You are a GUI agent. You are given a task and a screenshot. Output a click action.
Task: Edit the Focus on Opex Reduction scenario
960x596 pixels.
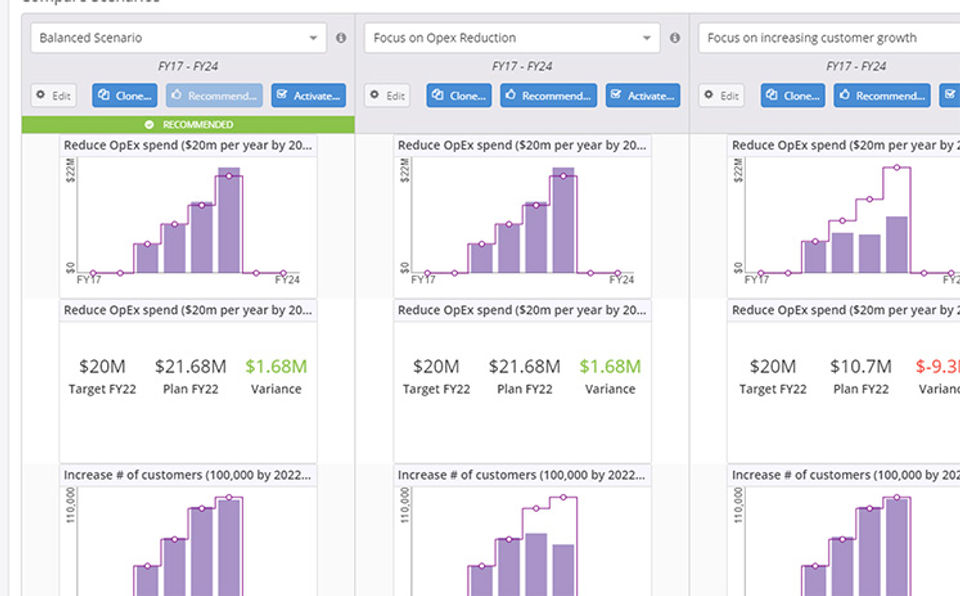tap(388, 96)
